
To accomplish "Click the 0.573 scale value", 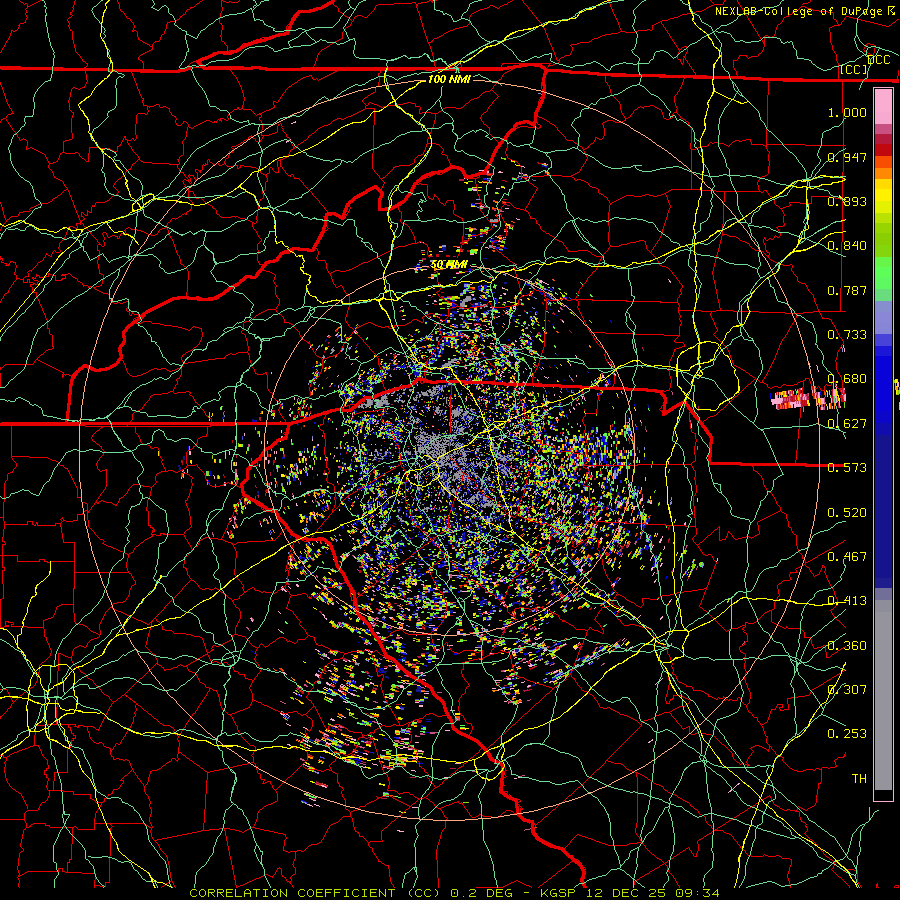I will click(847, 468).
